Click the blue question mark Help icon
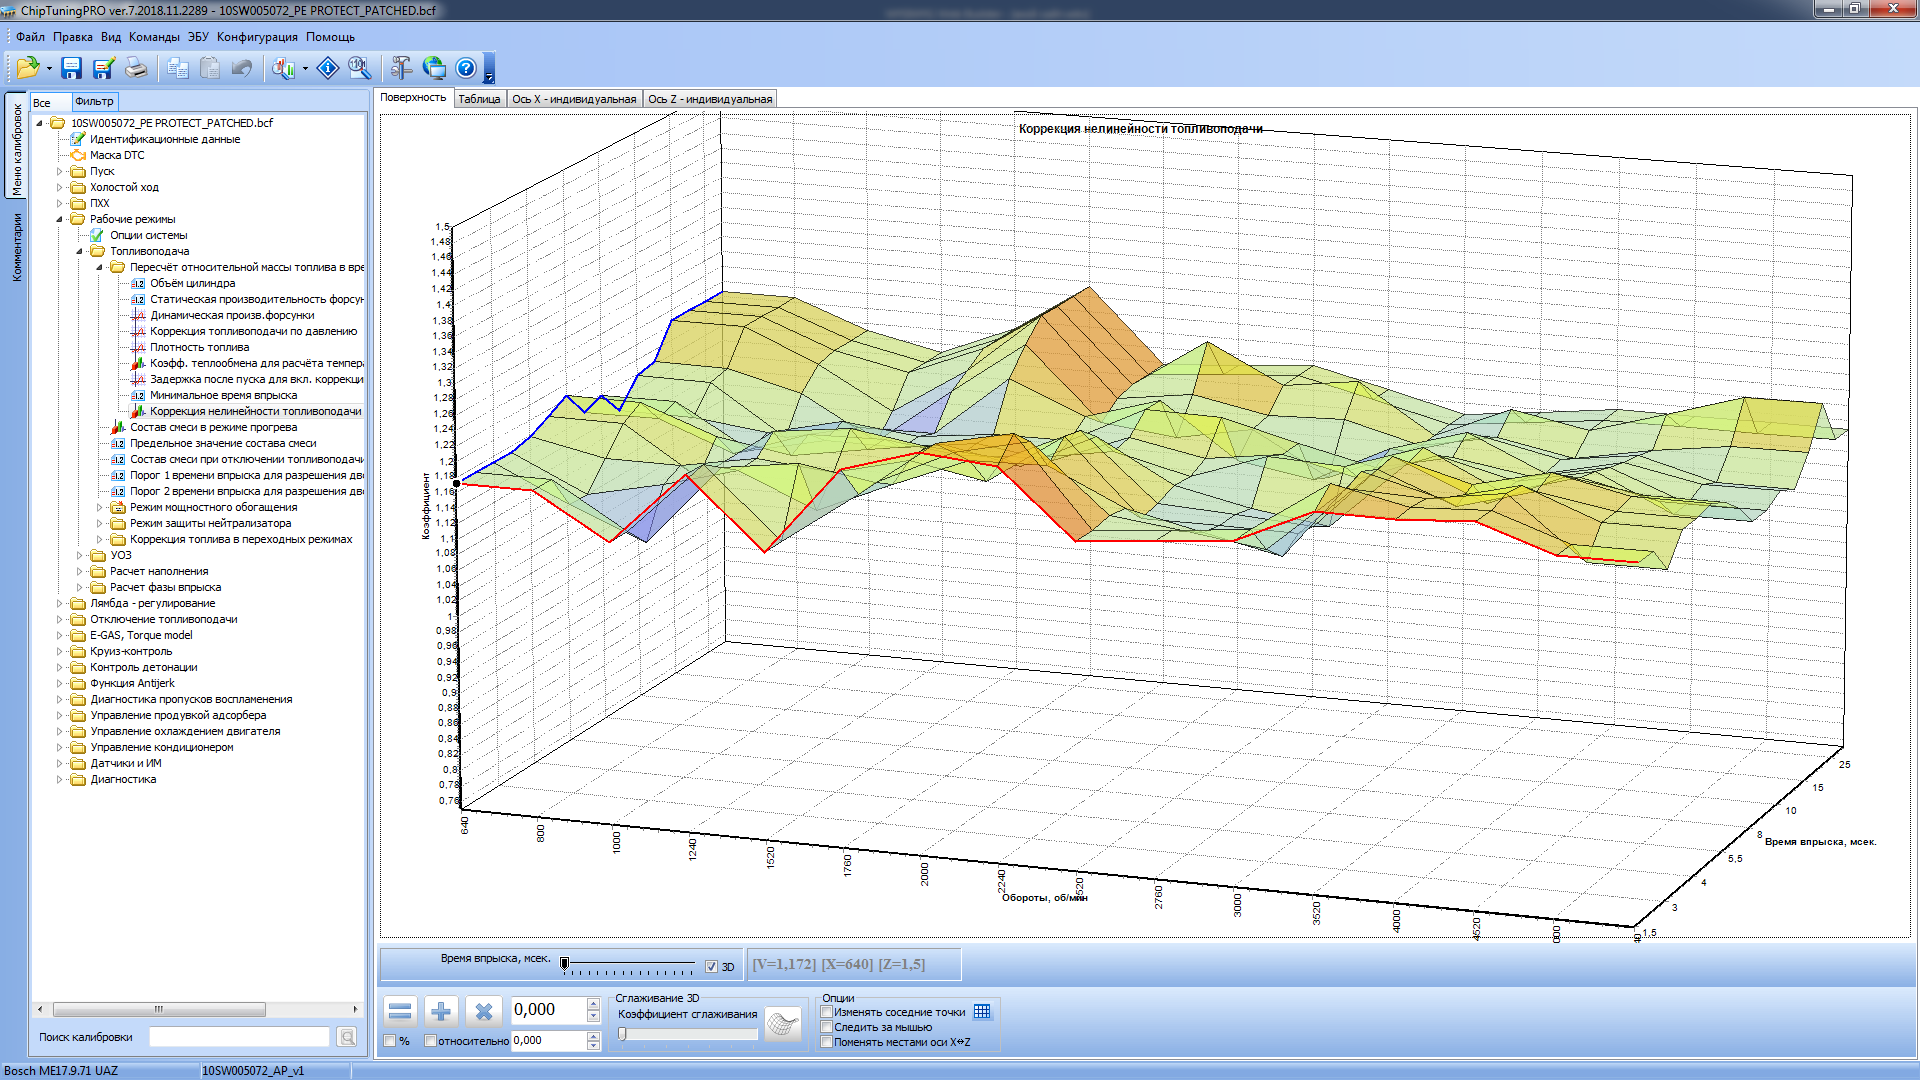Screen dimensions: 1920x1080 coord(466,68)
